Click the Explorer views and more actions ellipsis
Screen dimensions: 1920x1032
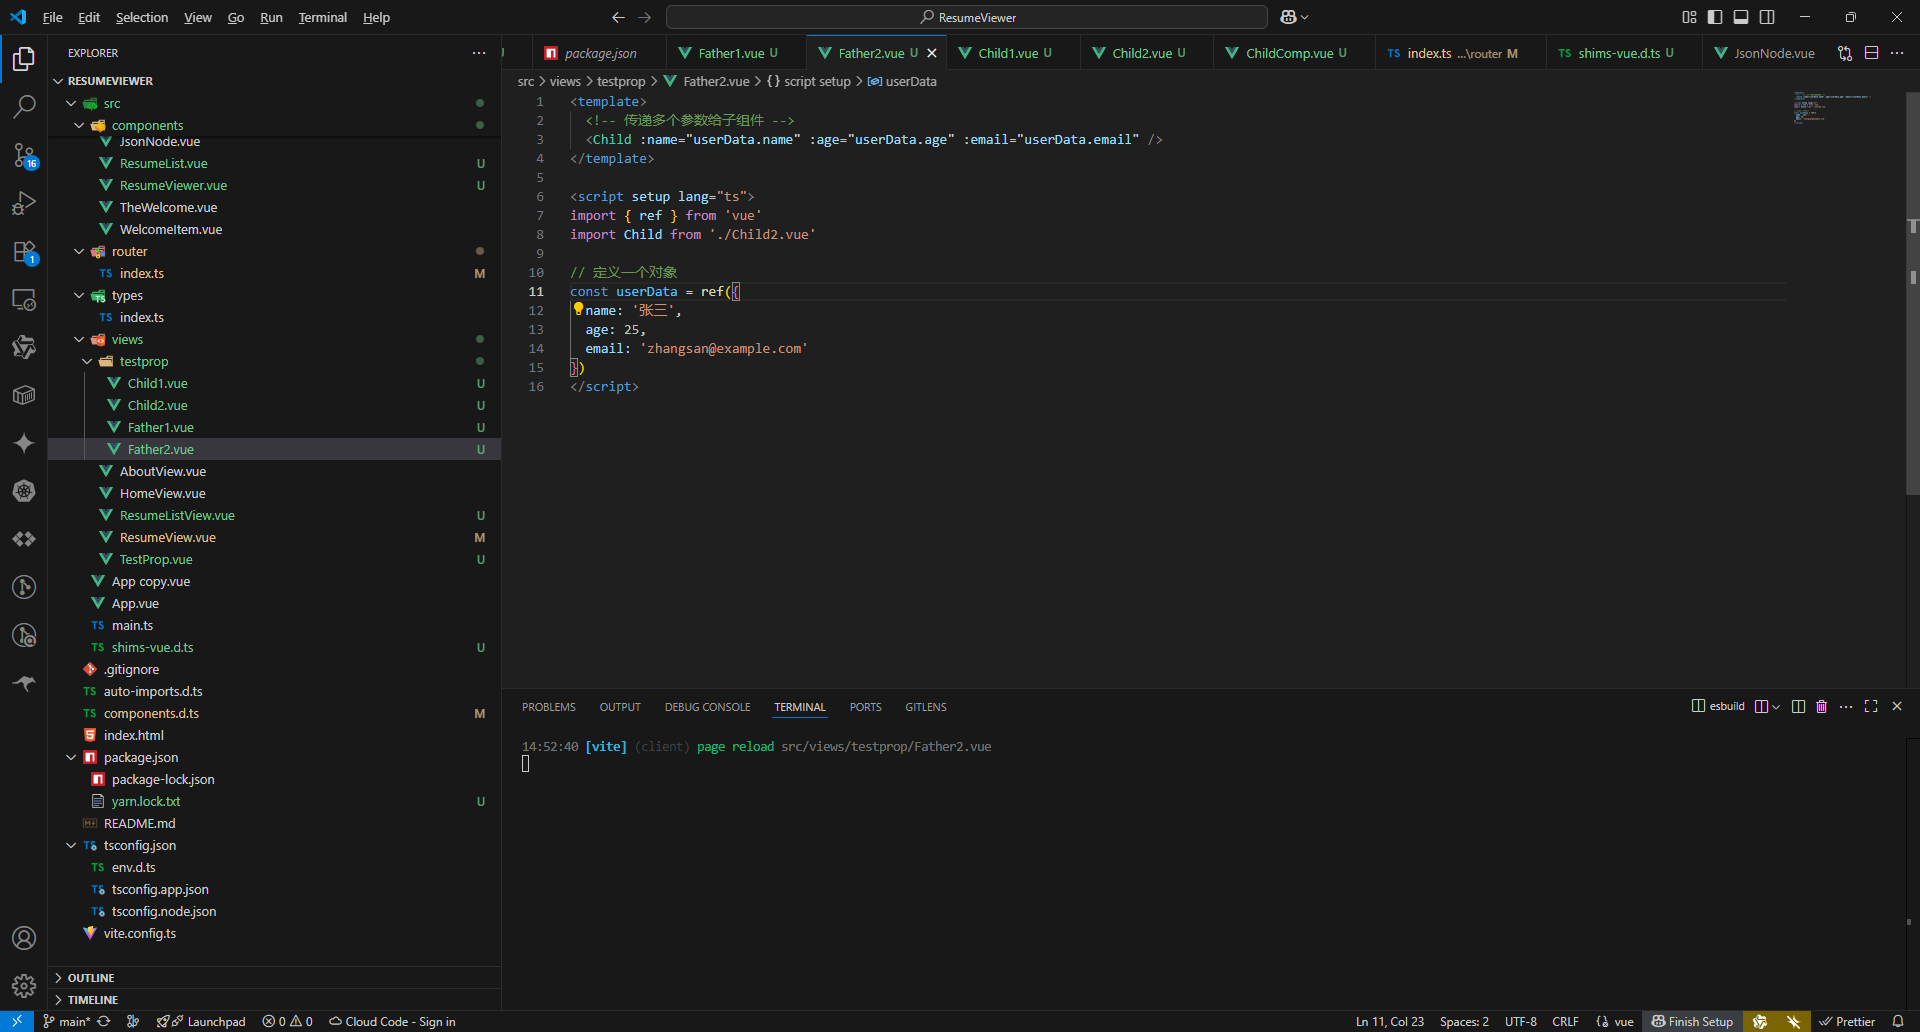(x=479, y=53)
